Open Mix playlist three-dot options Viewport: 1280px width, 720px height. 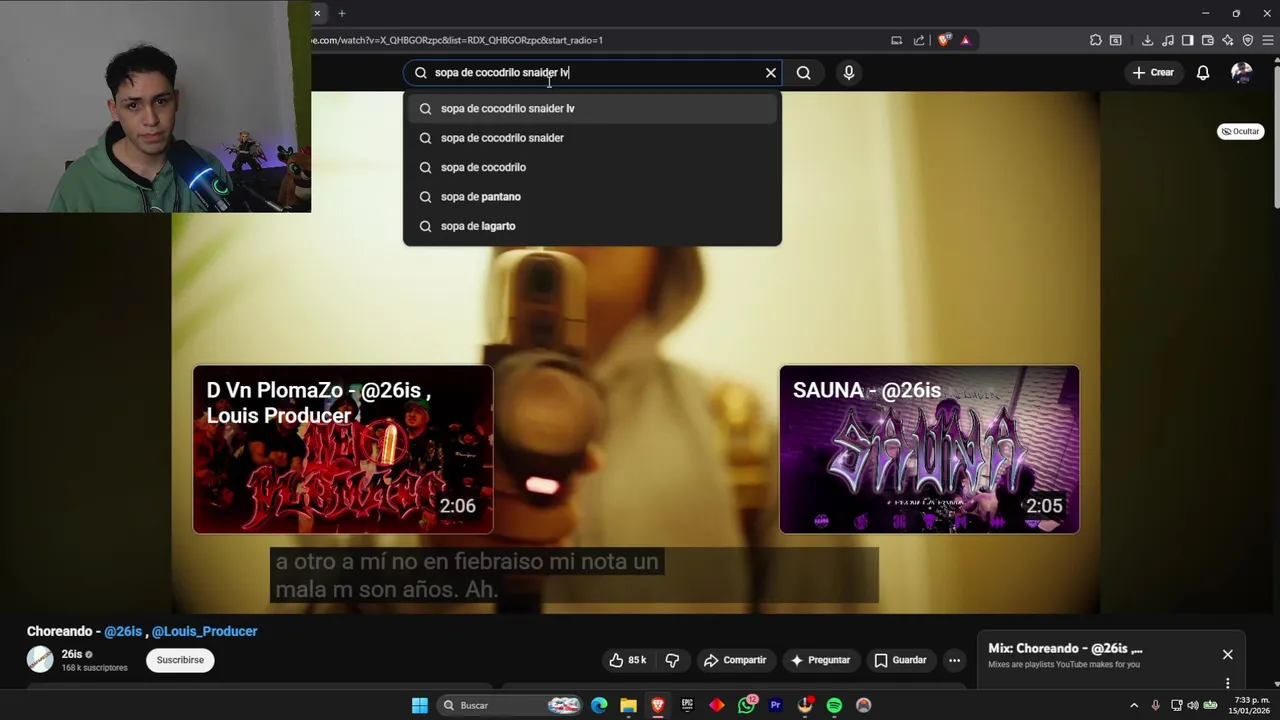(x=1227, y=684)
